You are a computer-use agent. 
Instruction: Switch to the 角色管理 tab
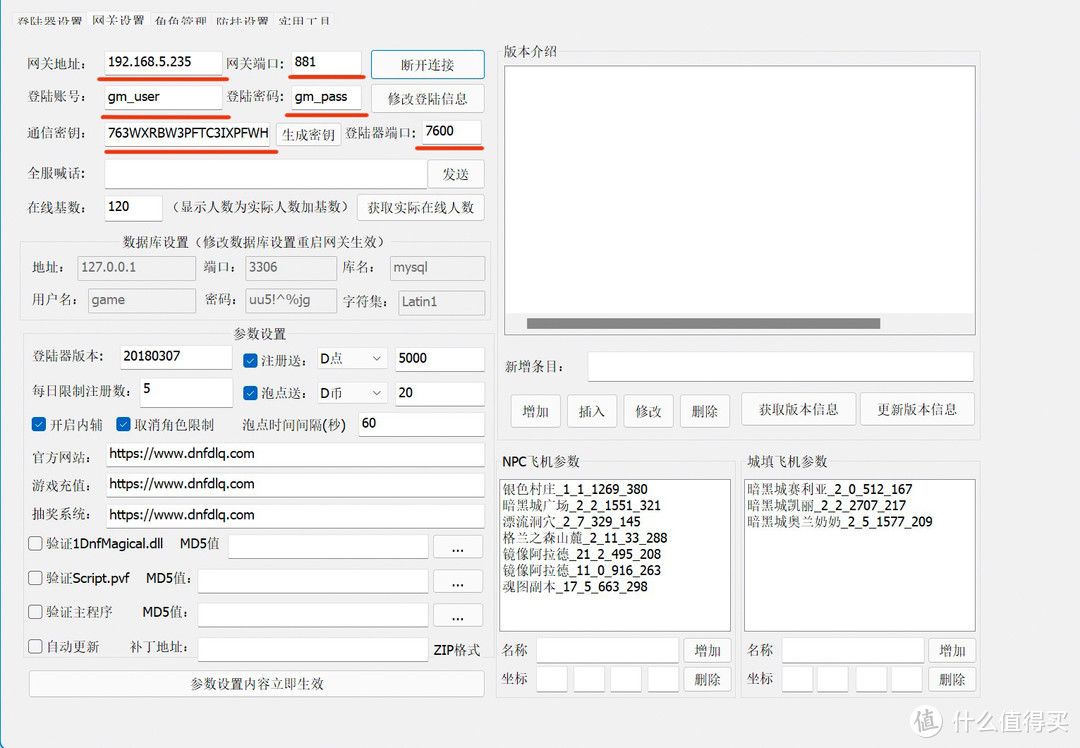pyautogui.click(x=179, y=19)
